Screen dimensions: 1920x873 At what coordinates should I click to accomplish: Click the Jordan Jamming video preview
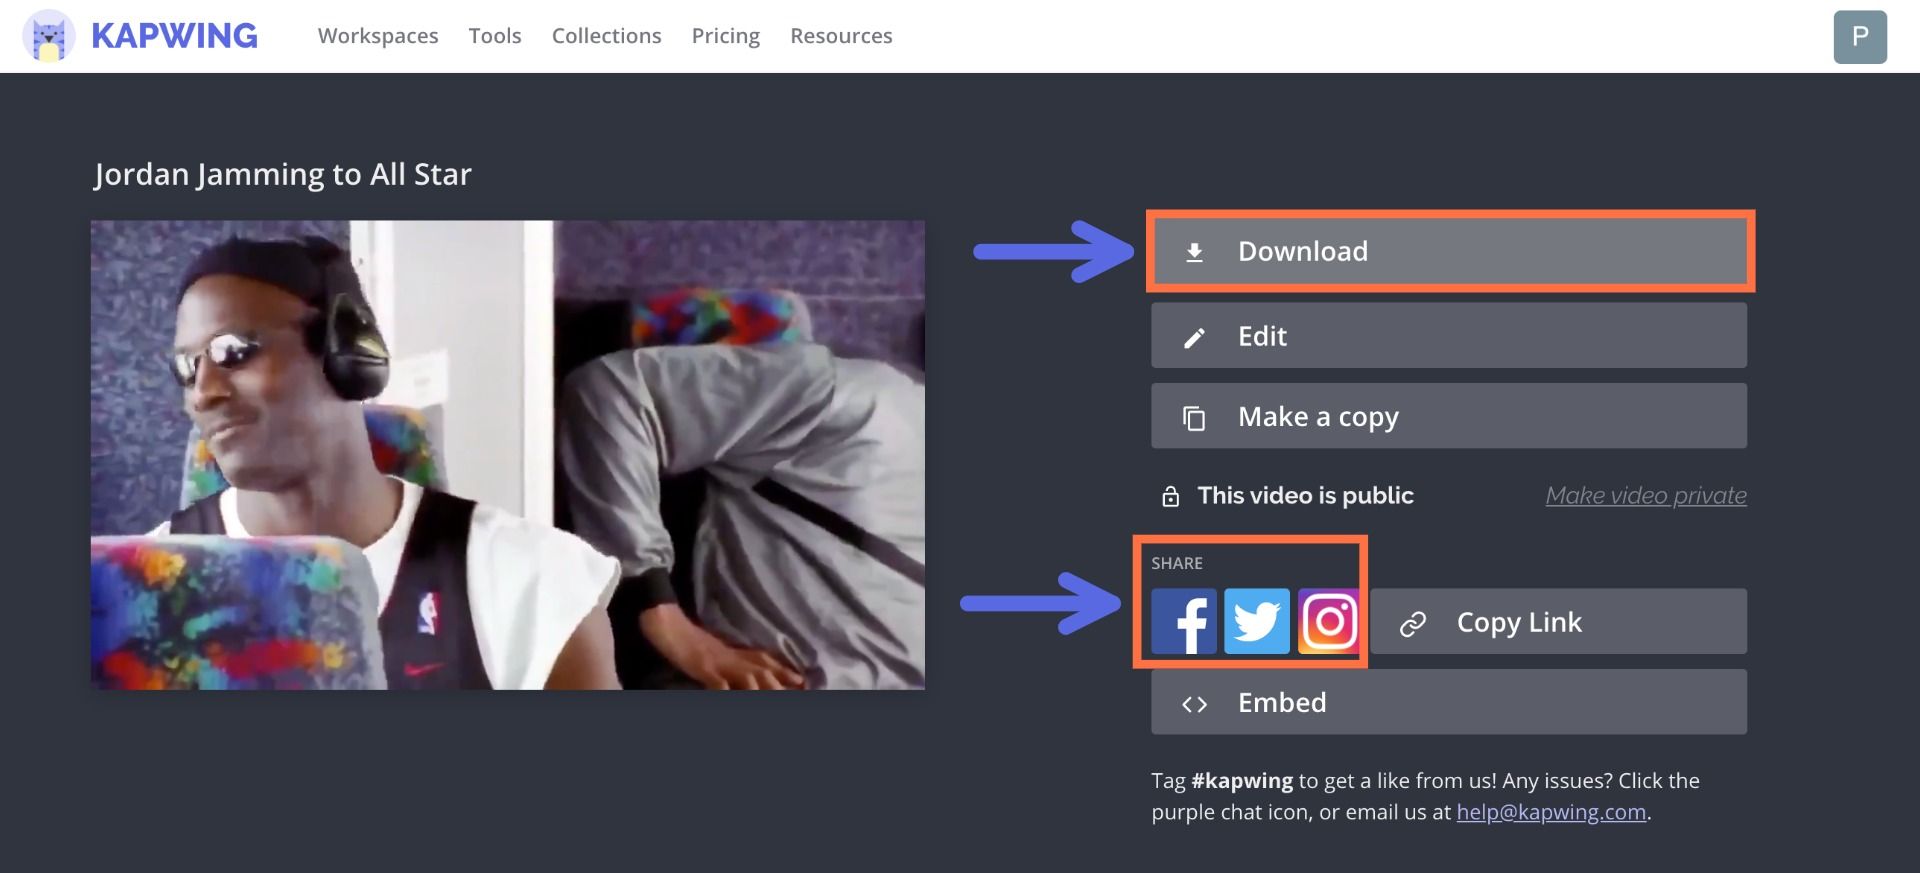pyautogui.click(x=508, y=455)
